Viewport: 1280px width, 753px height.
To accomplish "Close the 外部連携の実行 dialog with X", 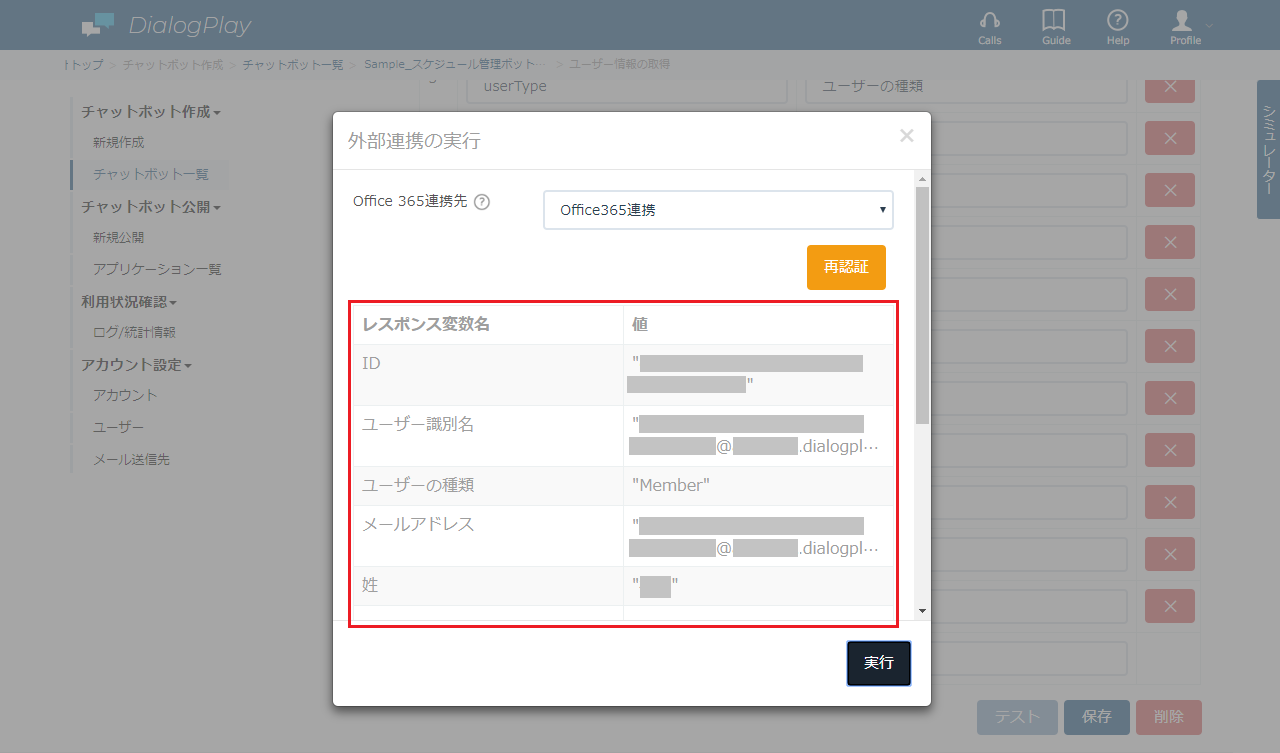I will tap(906, 136).
